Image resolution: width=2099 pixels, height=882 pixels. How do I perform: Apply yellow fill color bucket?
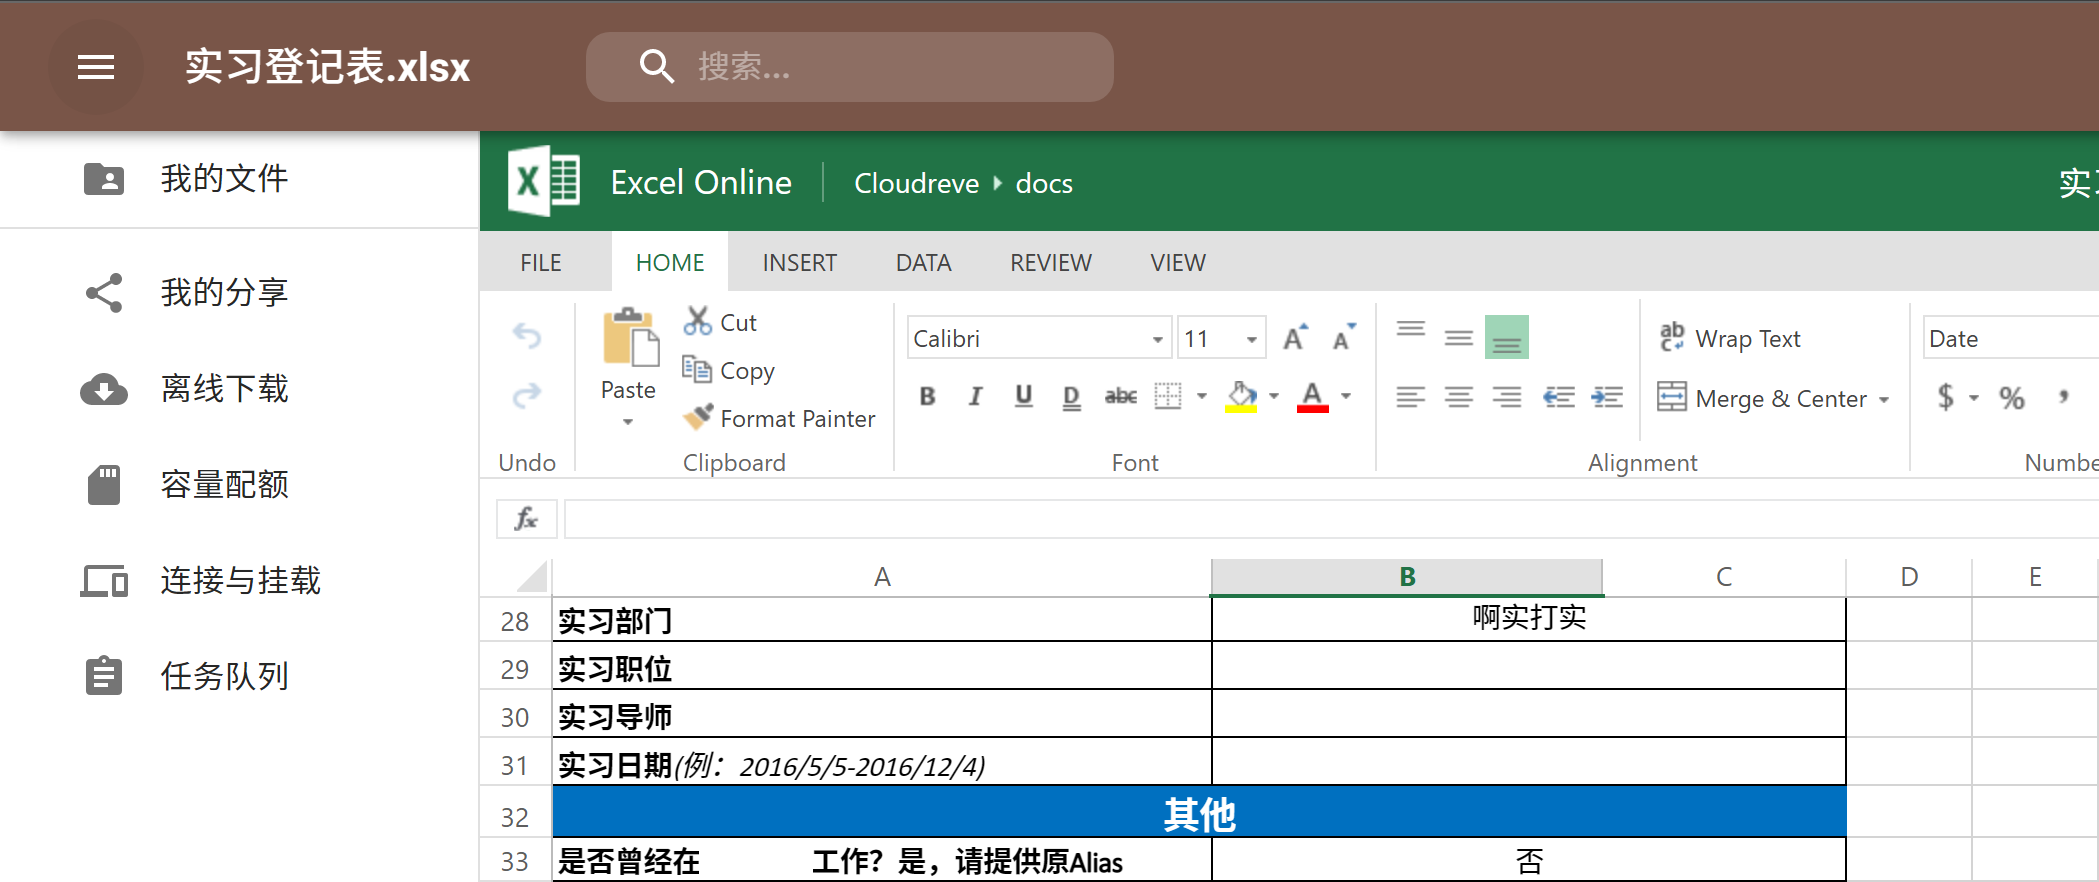pos(1241,396)
